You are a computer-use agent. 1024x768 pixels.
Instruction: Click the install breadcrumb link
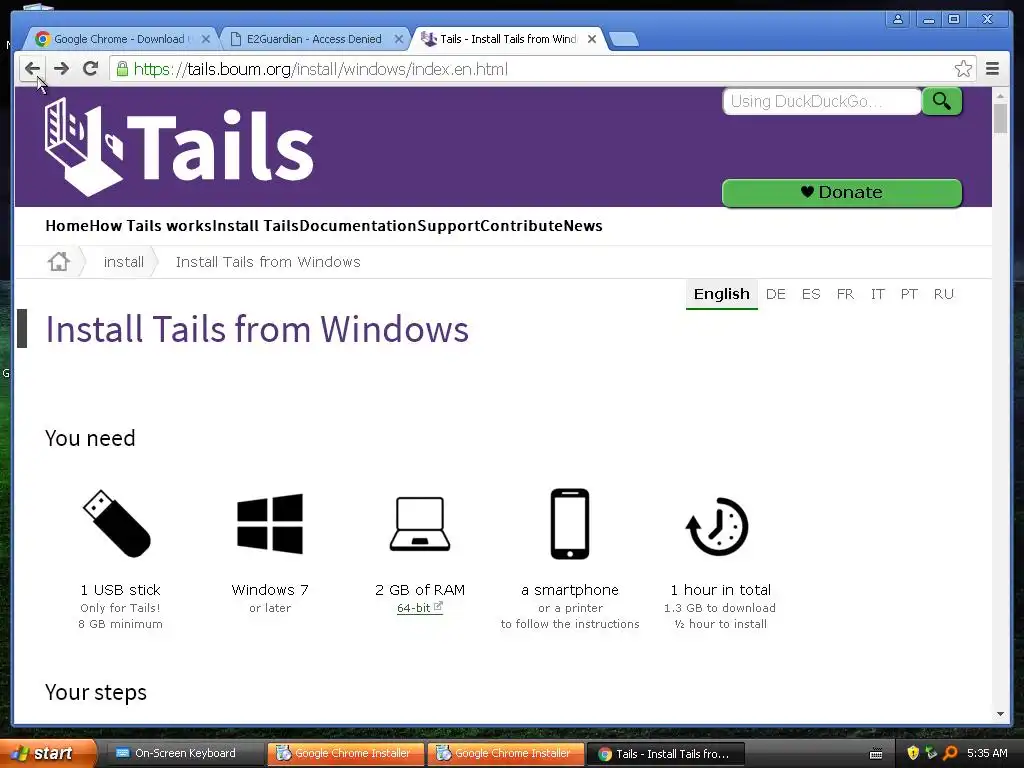(123, 262)
